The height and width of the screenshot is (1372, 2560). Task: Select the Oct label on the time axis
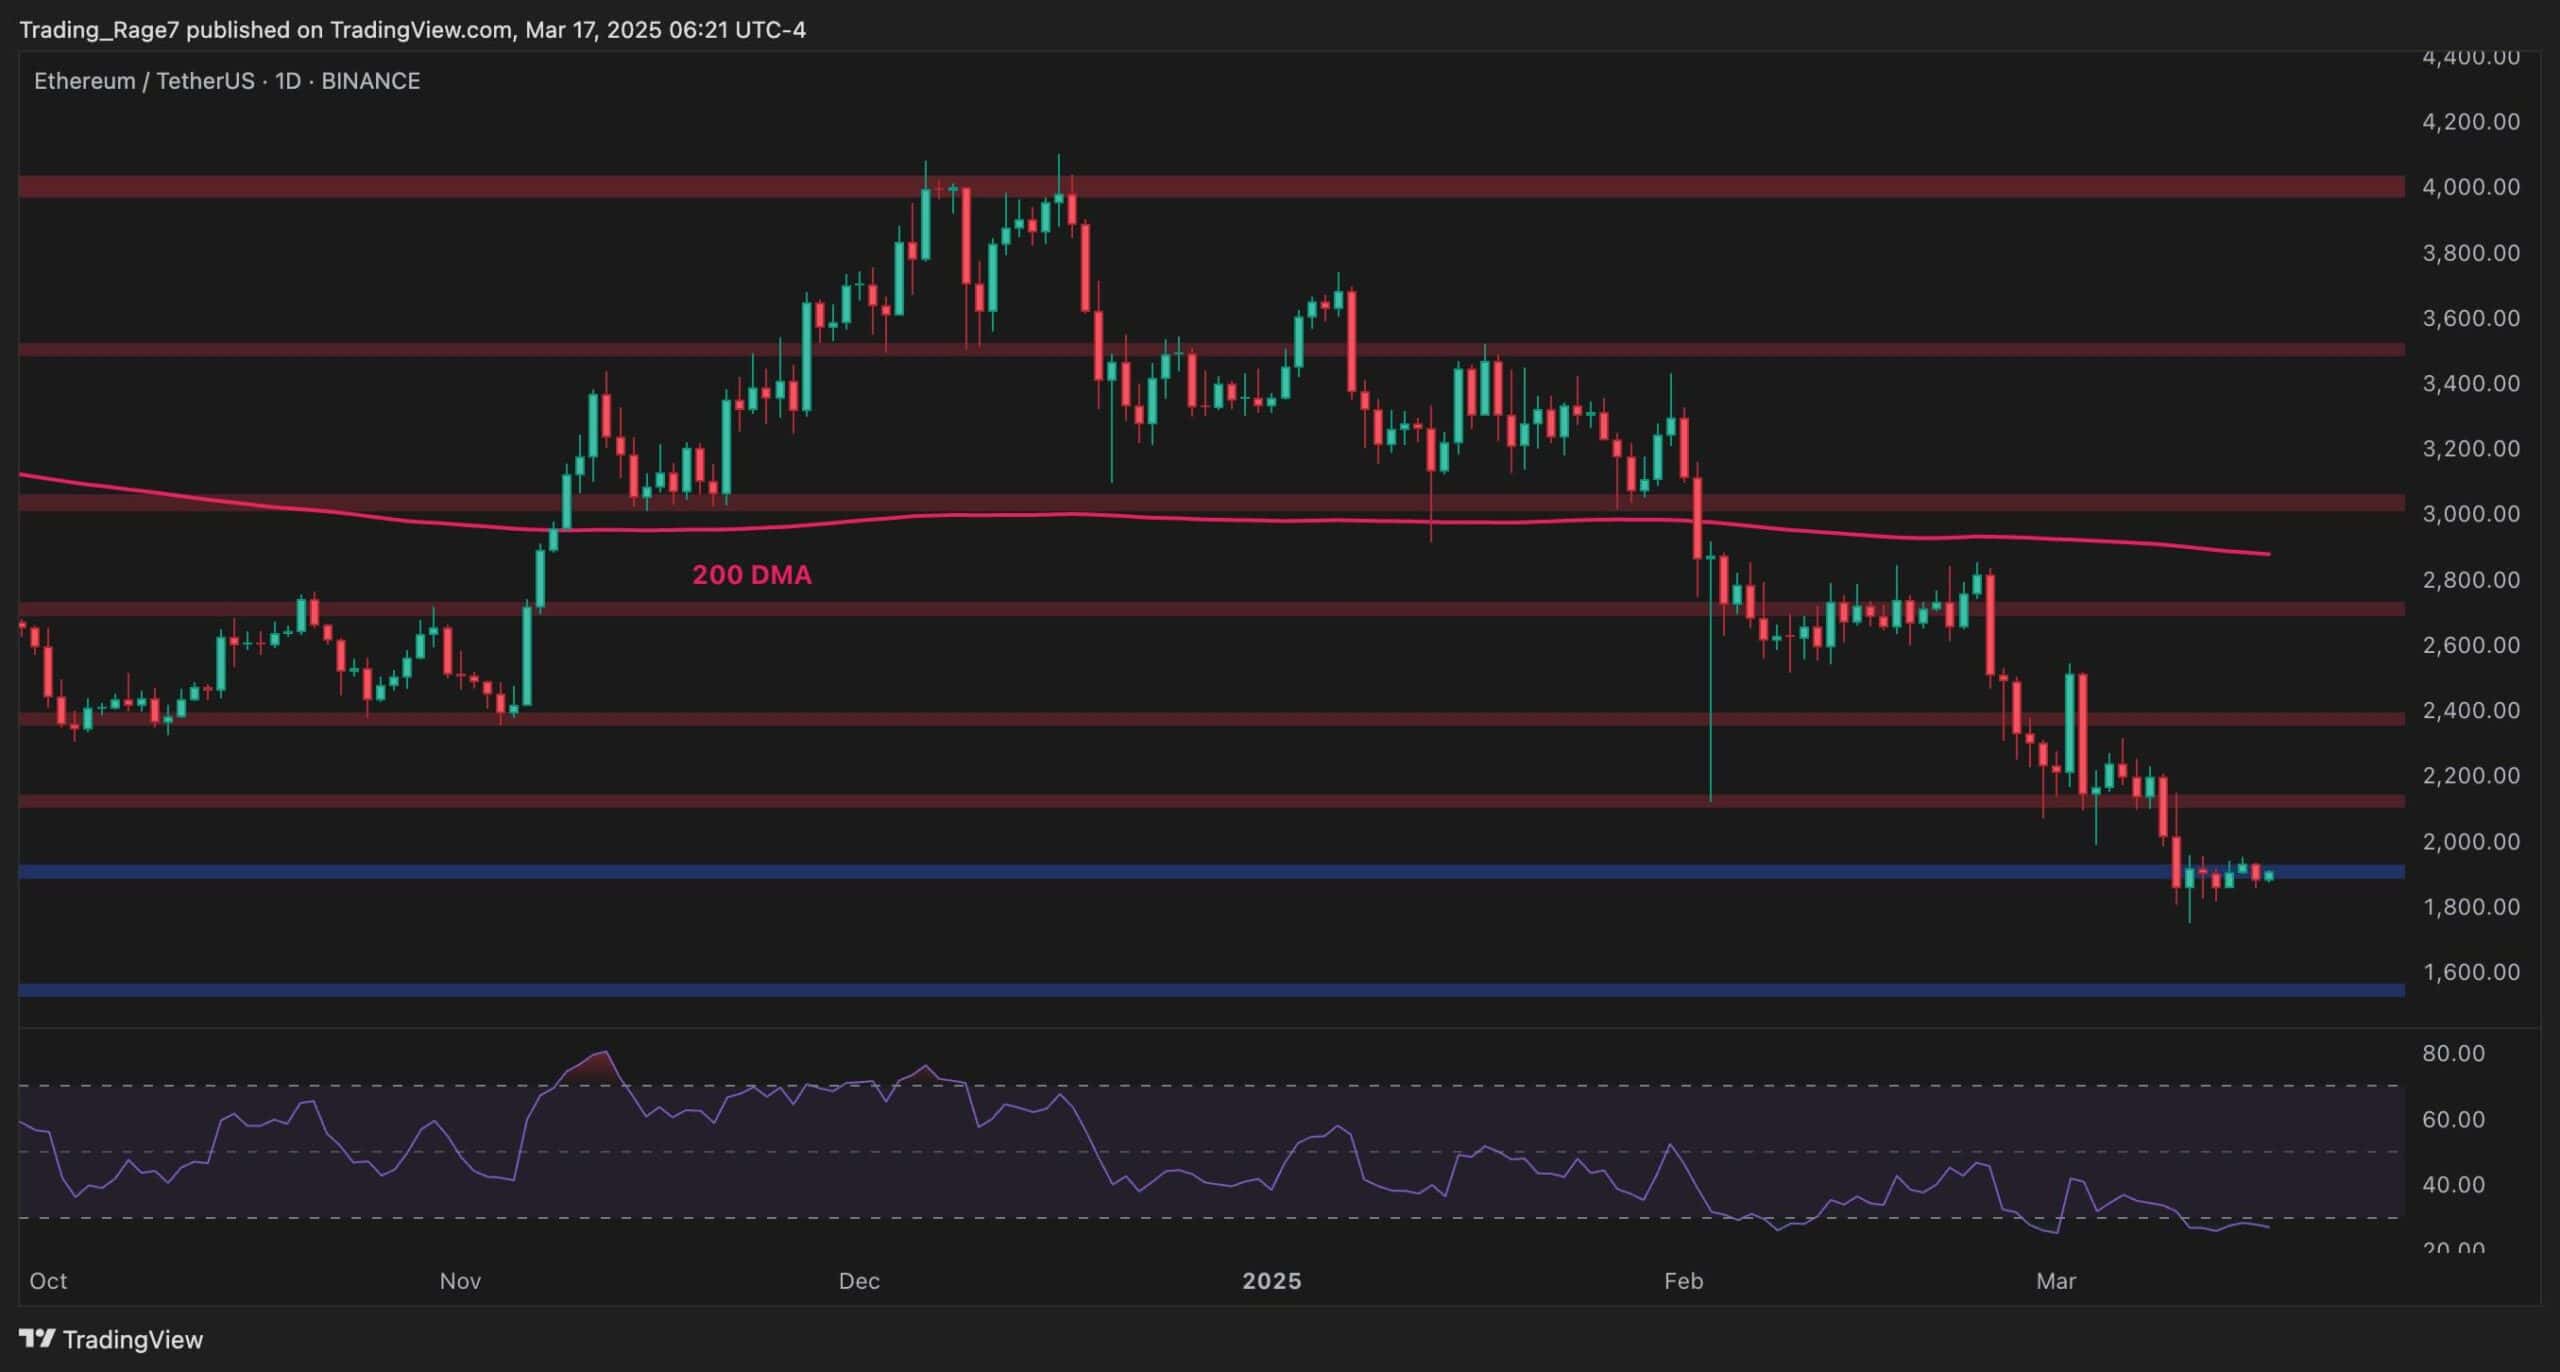[48, 1280]
